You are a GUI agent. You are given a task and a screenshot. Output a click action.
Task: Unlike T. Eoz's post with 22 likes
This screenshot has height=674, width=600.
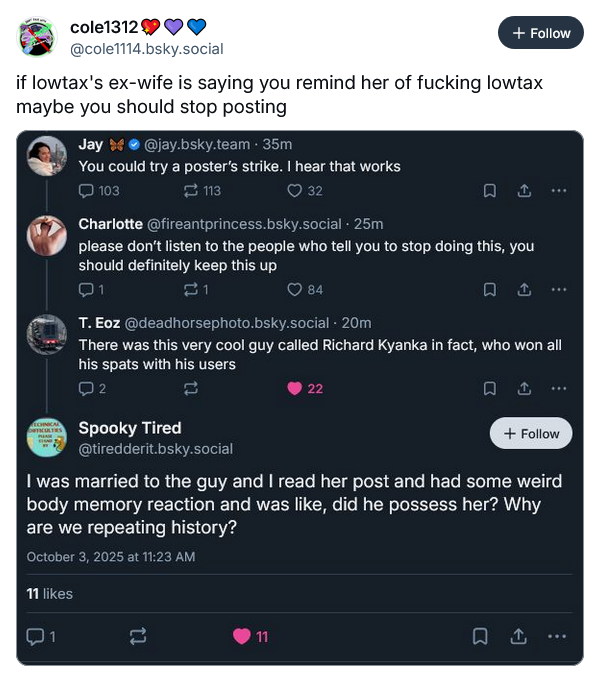[294, 388]
